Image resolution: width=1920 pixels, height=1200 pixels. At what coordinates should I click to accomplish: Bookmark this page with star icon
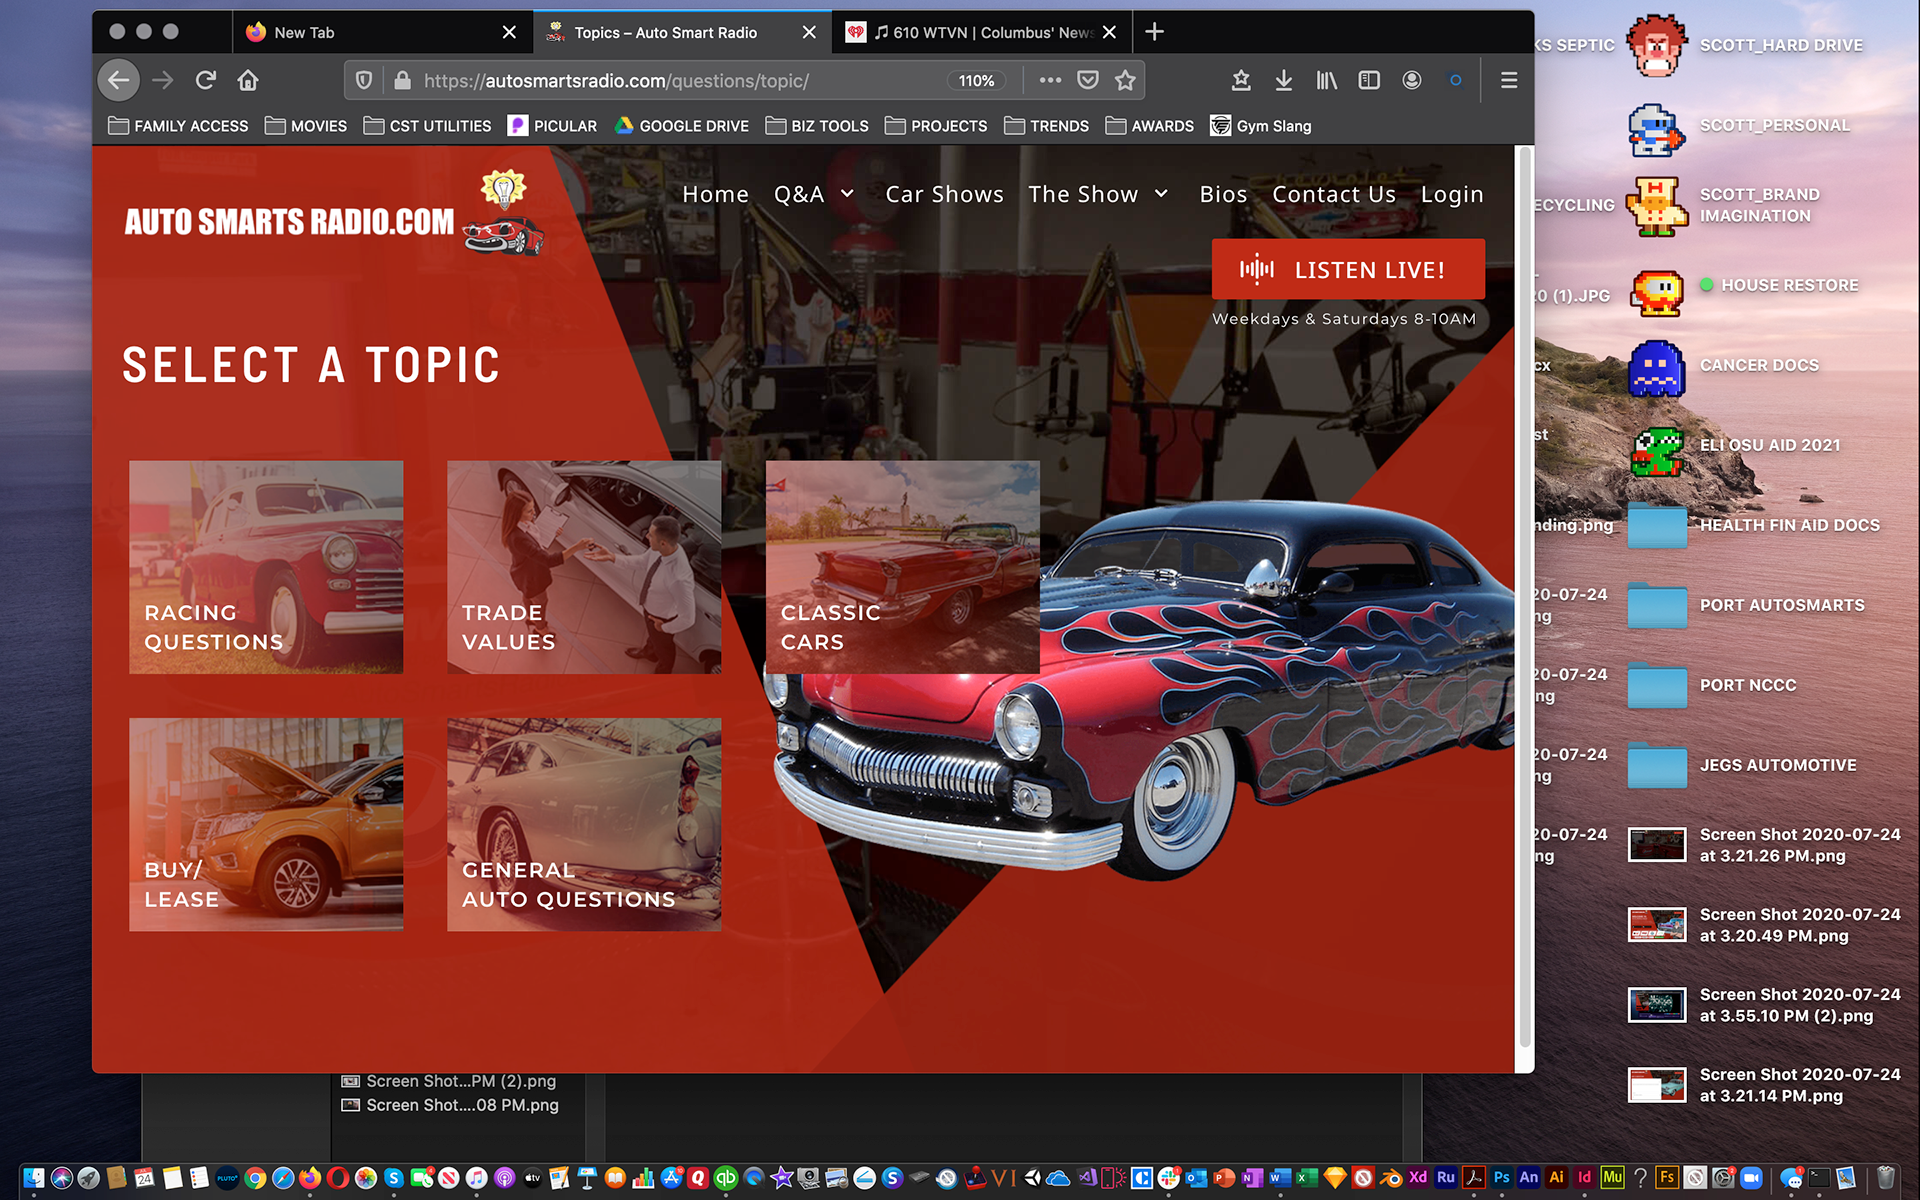pos(1126,80)
